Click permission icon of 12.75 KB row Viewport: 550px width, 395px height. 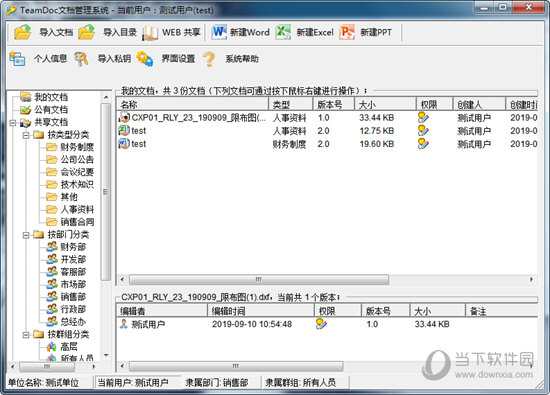pyautogui.click(x=423, y=130)
